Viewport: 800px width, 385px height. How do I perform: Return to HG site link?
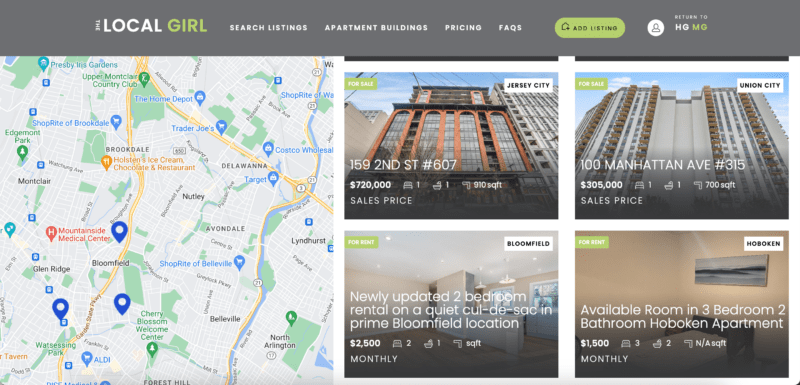pos(683,27)
